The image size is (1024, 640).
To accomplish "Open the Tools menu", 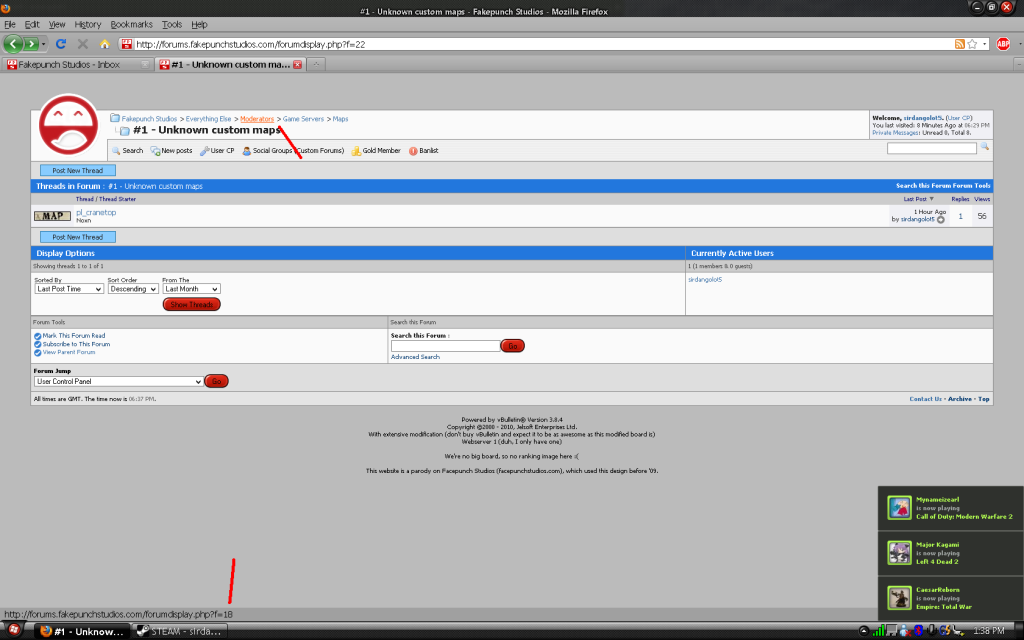I will tap(172, 24).
